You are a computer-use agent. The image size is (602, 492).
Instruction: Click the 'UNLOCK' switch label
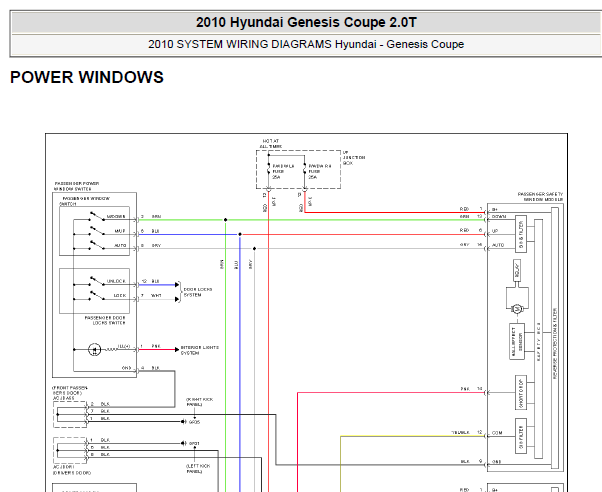point(116,281)
